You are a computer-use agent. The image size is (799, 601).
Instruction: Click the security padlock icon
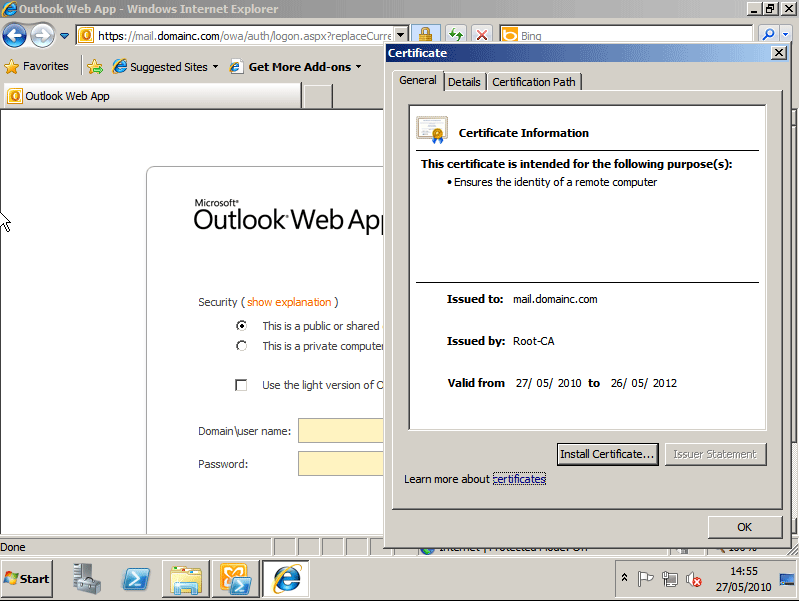click(425, 35)
